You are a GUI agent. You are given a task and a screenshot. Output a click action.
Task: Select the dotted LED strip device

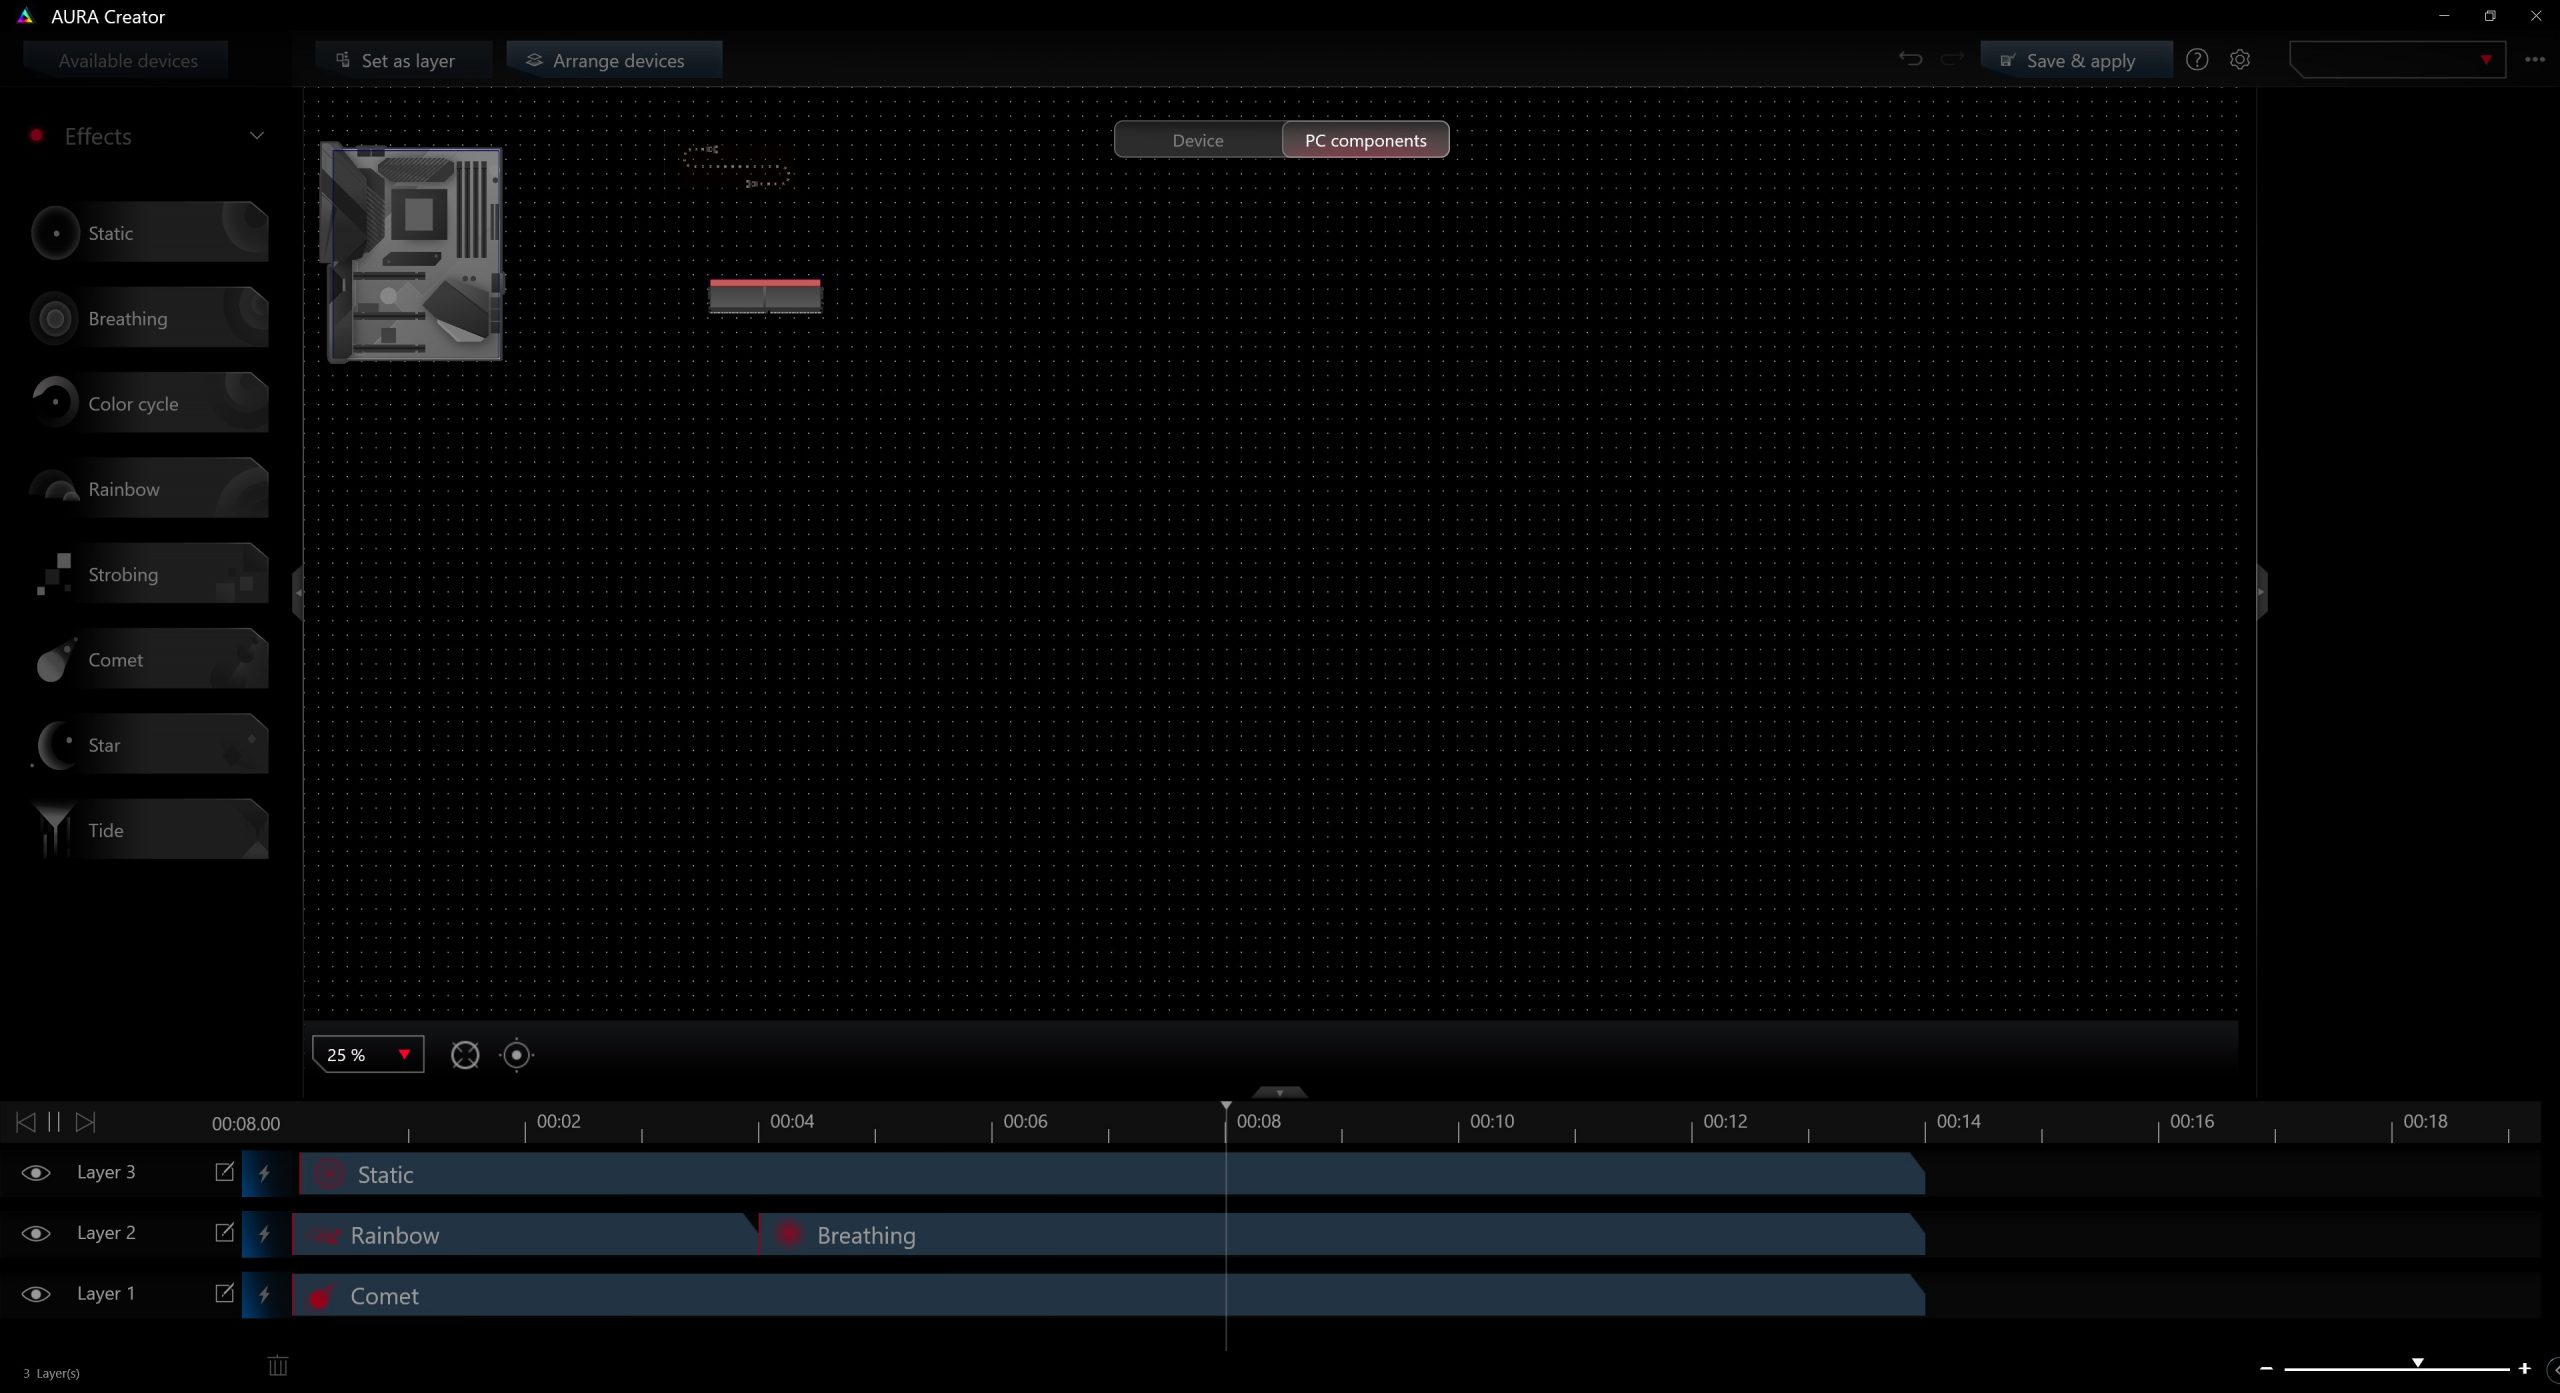coord(737,167)
